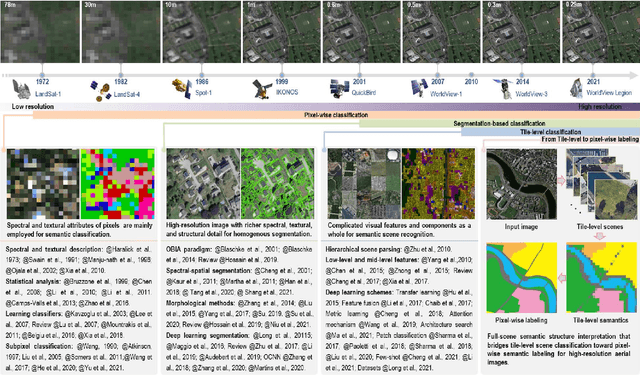Open the mosaic of scene tile images
The height and width of the screenshot is (376, 640).
364,184
